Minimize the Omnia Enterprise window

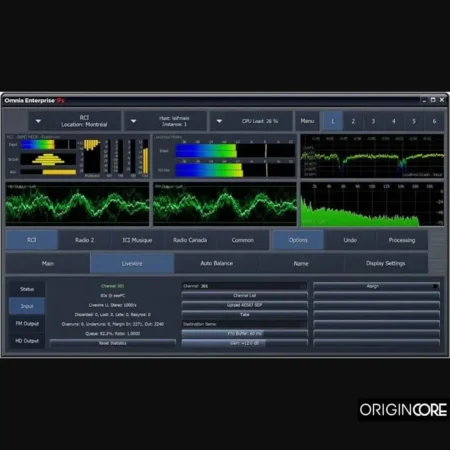point(424,100)
